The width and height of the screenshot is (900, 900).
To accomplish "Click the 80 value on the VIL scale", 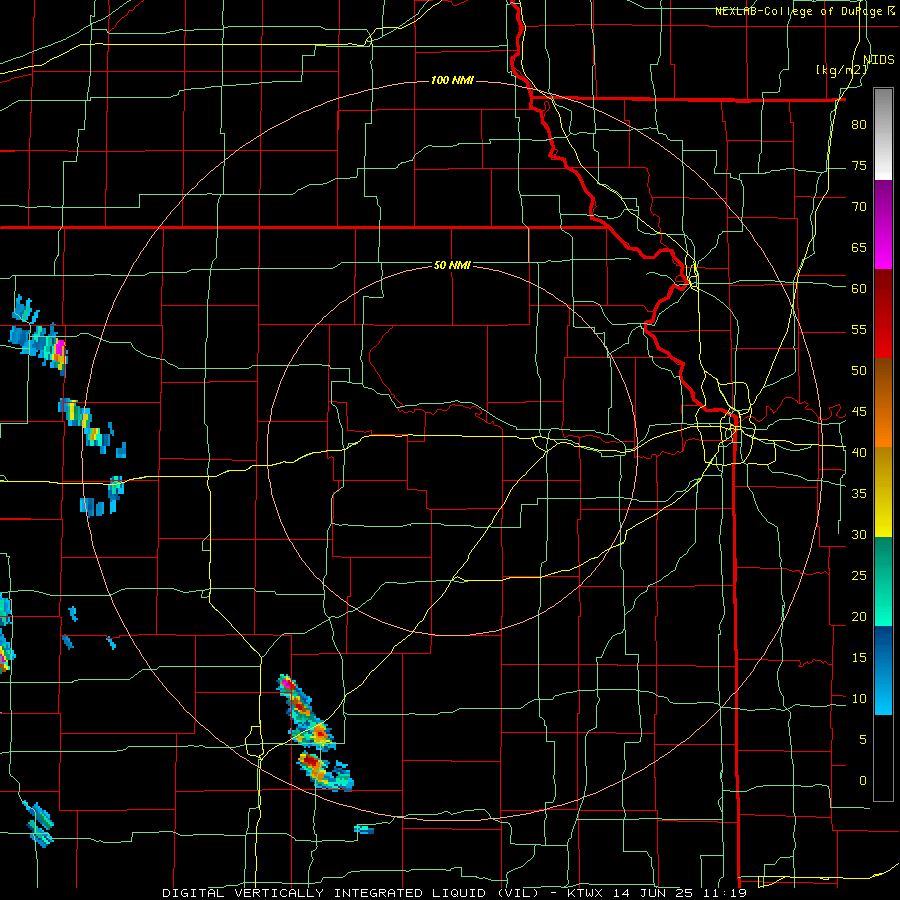I will point(859,125).
